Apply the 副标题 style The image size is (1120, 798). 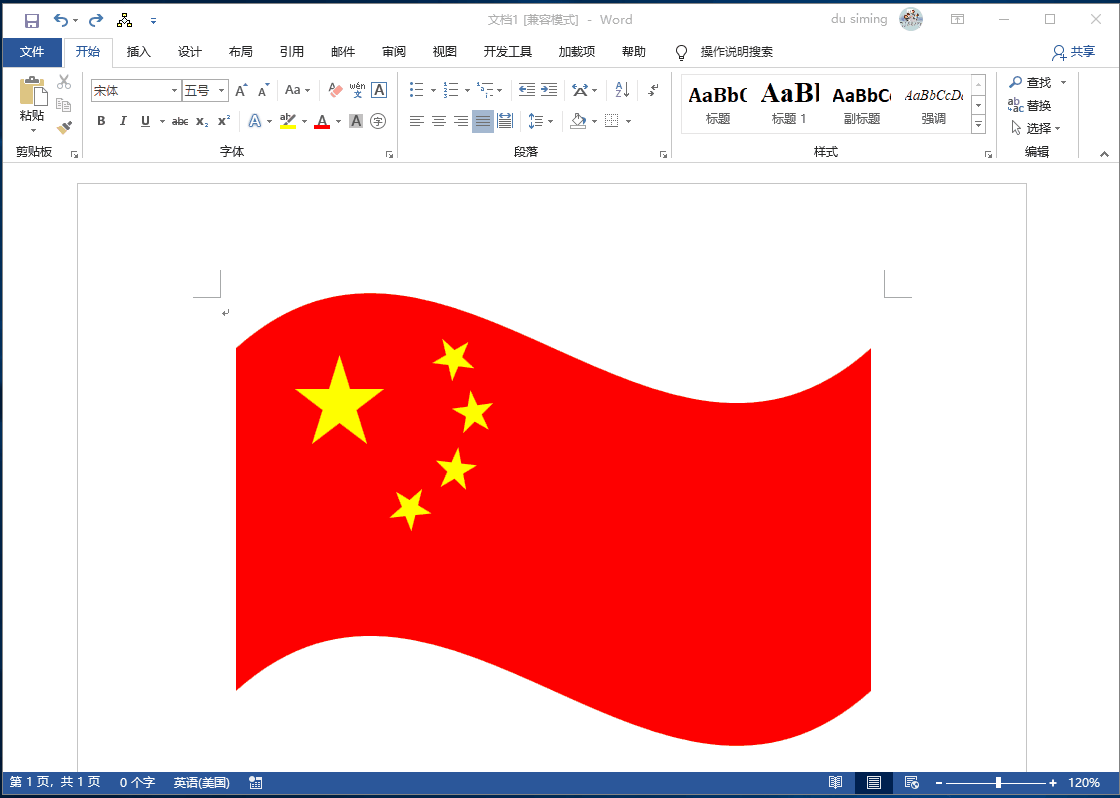click(x=861, y=103)
